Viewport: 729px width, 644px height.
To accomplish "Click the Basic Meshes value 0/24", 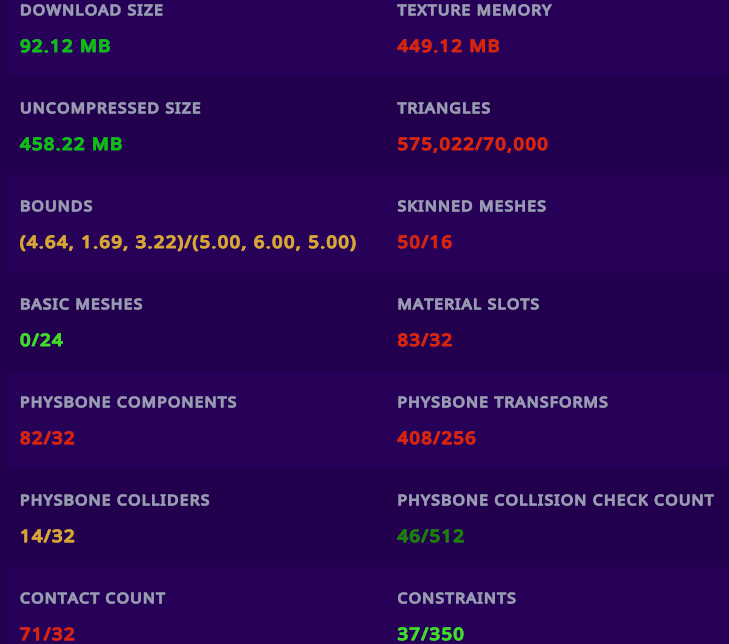I will [41, 340].
